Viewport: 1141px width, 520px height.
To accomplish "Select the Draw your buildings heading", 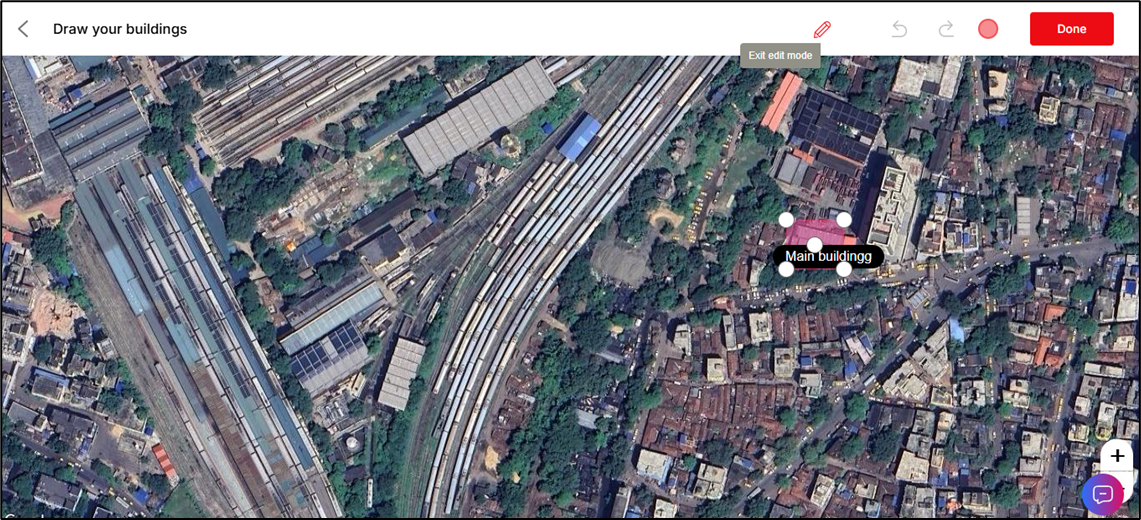I will point(120,29).
